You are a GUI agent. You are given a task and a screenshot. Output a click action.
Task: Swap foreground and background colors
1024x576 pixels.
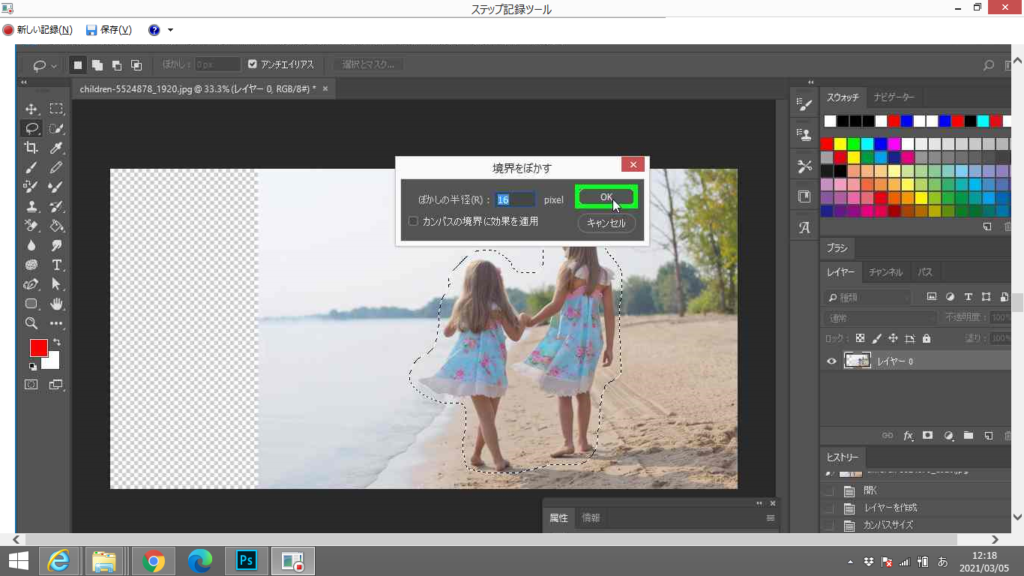[57, 342]
